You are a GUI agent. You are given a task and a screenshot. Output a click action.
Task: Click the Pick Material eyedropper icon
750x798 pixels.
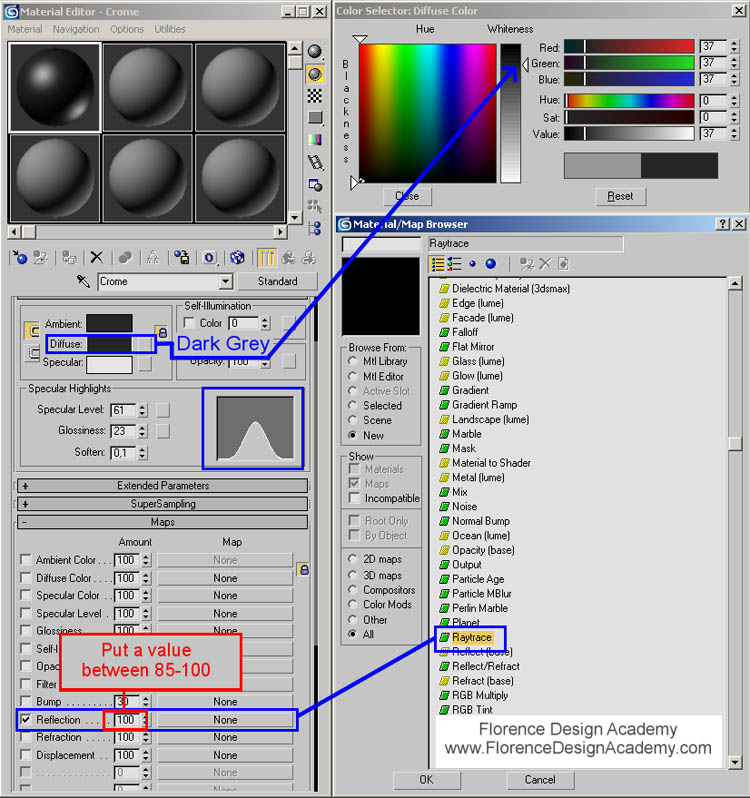(84, 282)
